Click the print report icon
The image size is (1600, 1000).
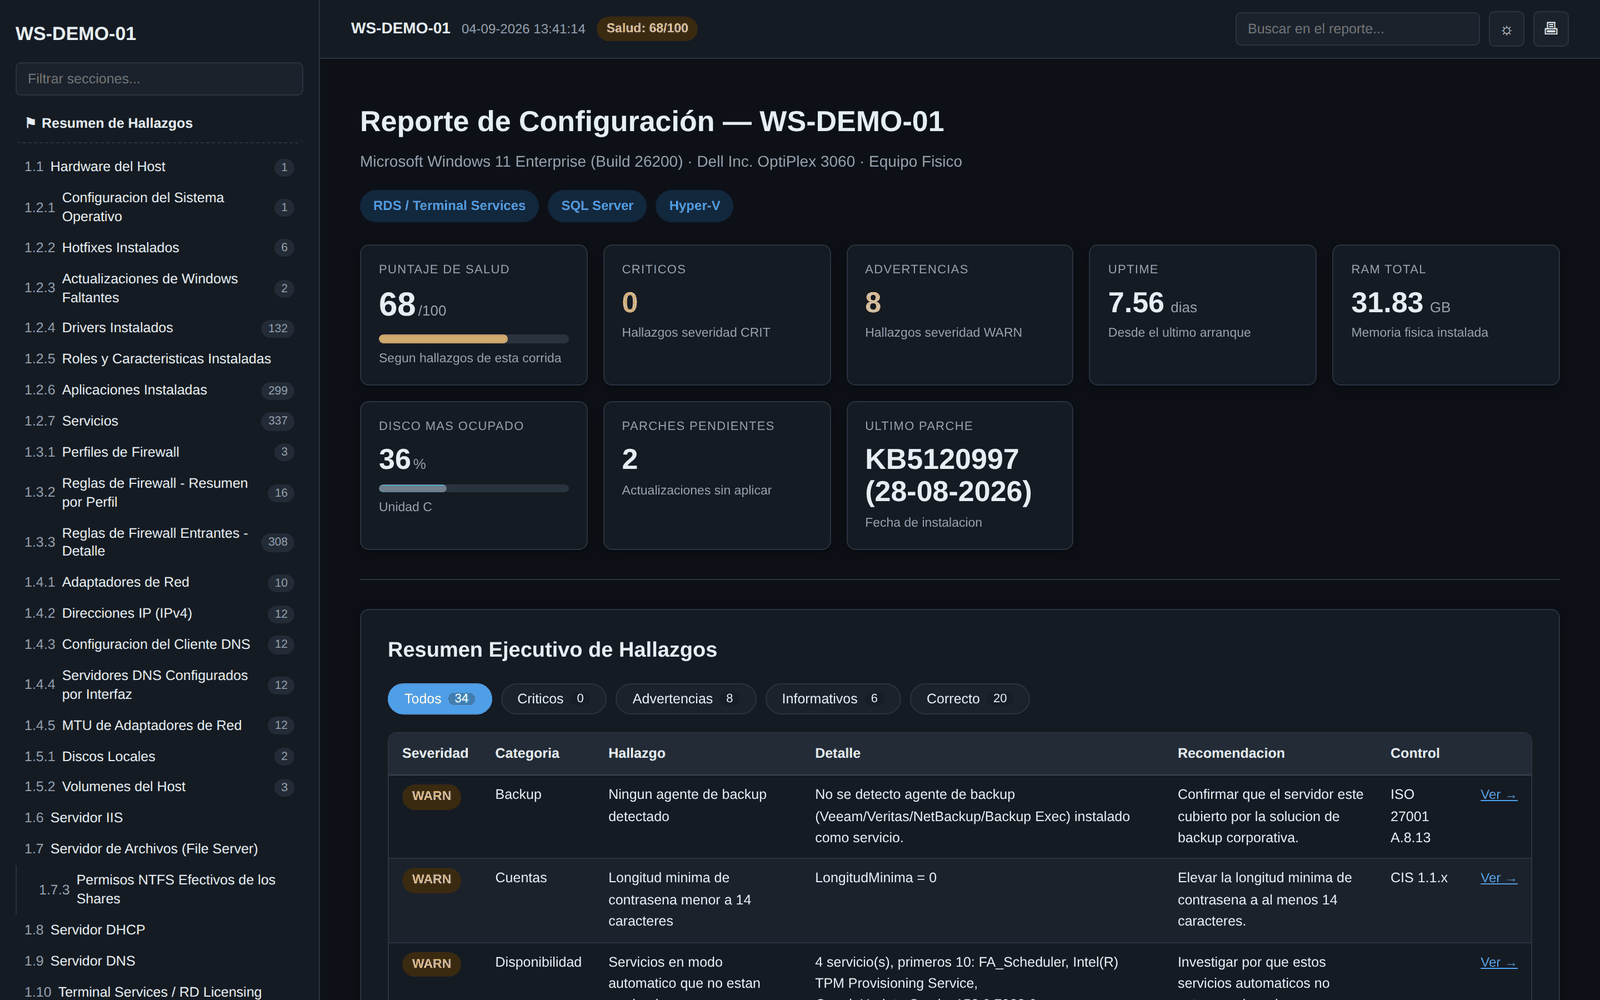coord(1551,29)
